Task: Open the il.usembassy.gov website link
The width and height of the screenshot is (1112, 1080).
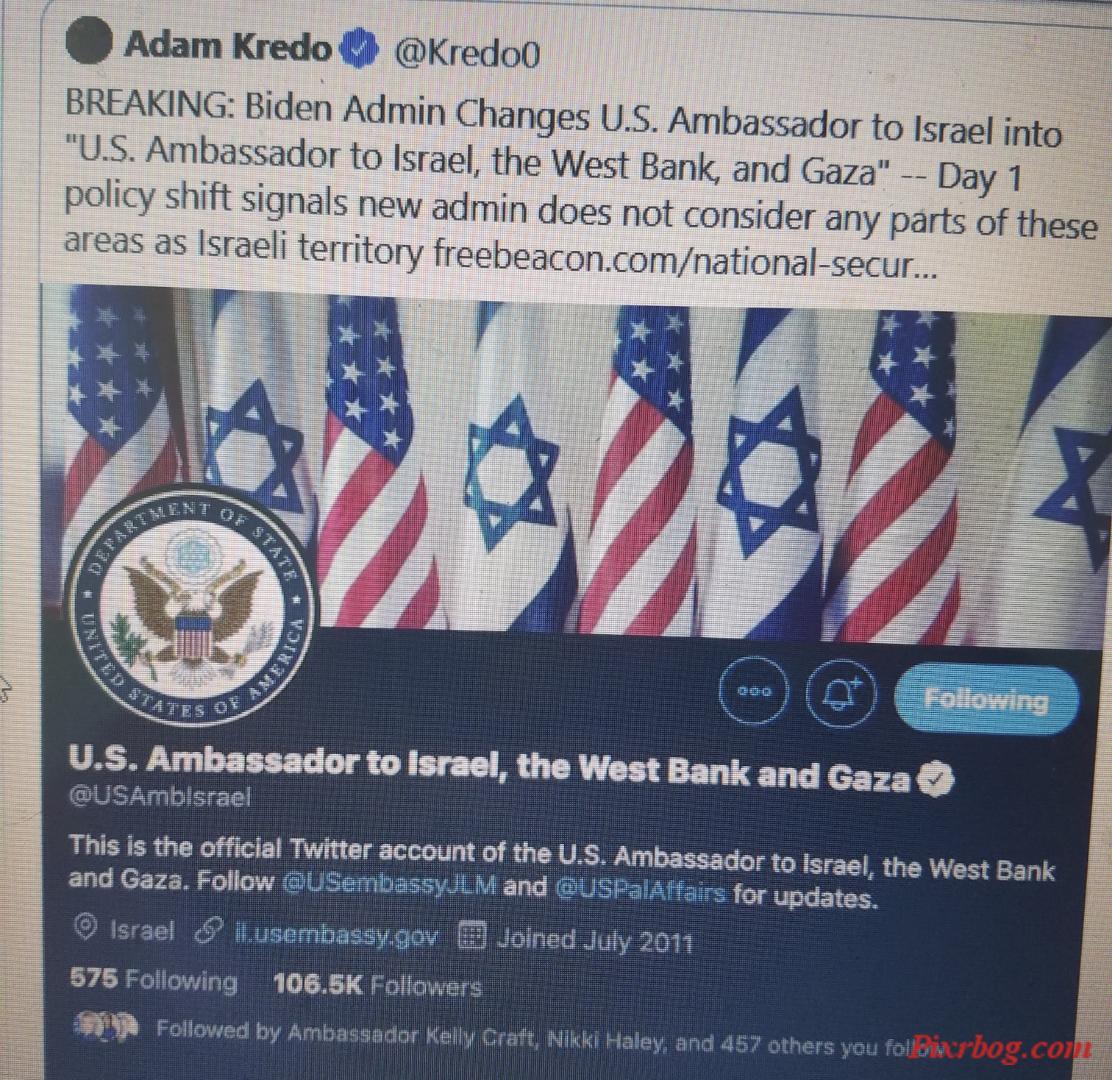Action: click(335, 935)
